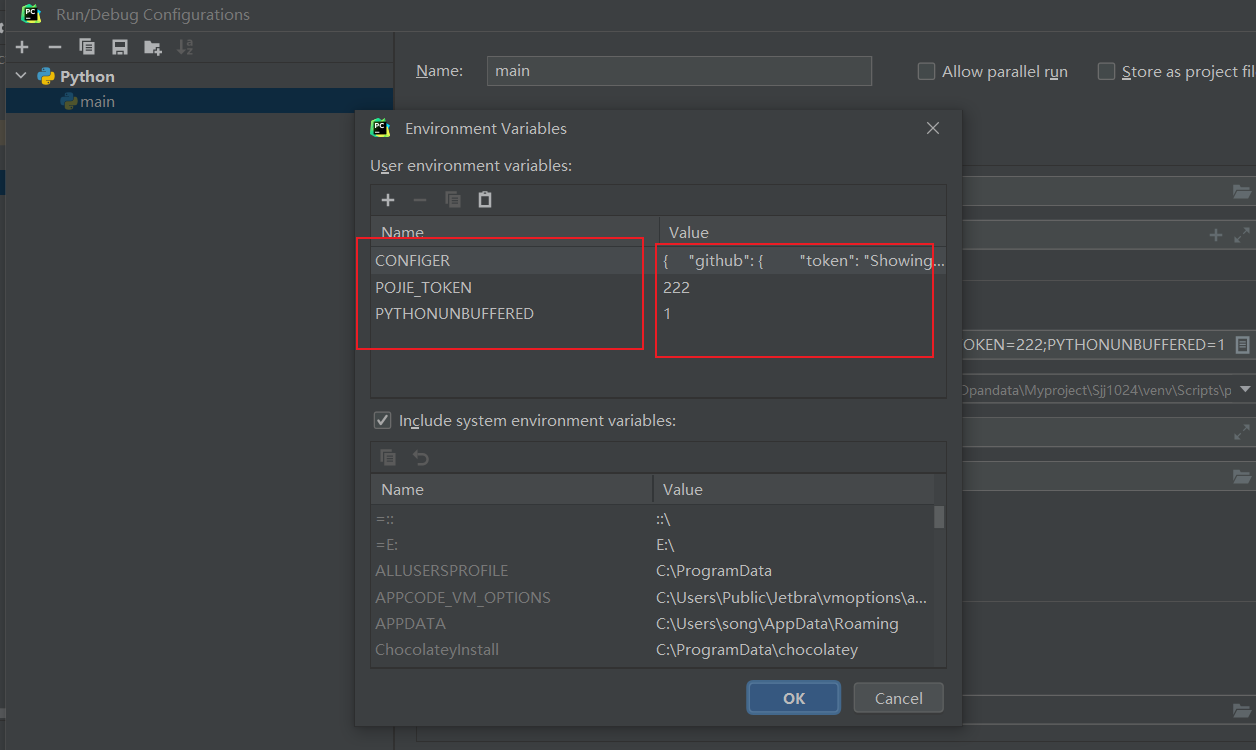Viewport: 1256px width, 750px height.
Task: Select the main configuration under Python
Action: [x=95, y=100]
